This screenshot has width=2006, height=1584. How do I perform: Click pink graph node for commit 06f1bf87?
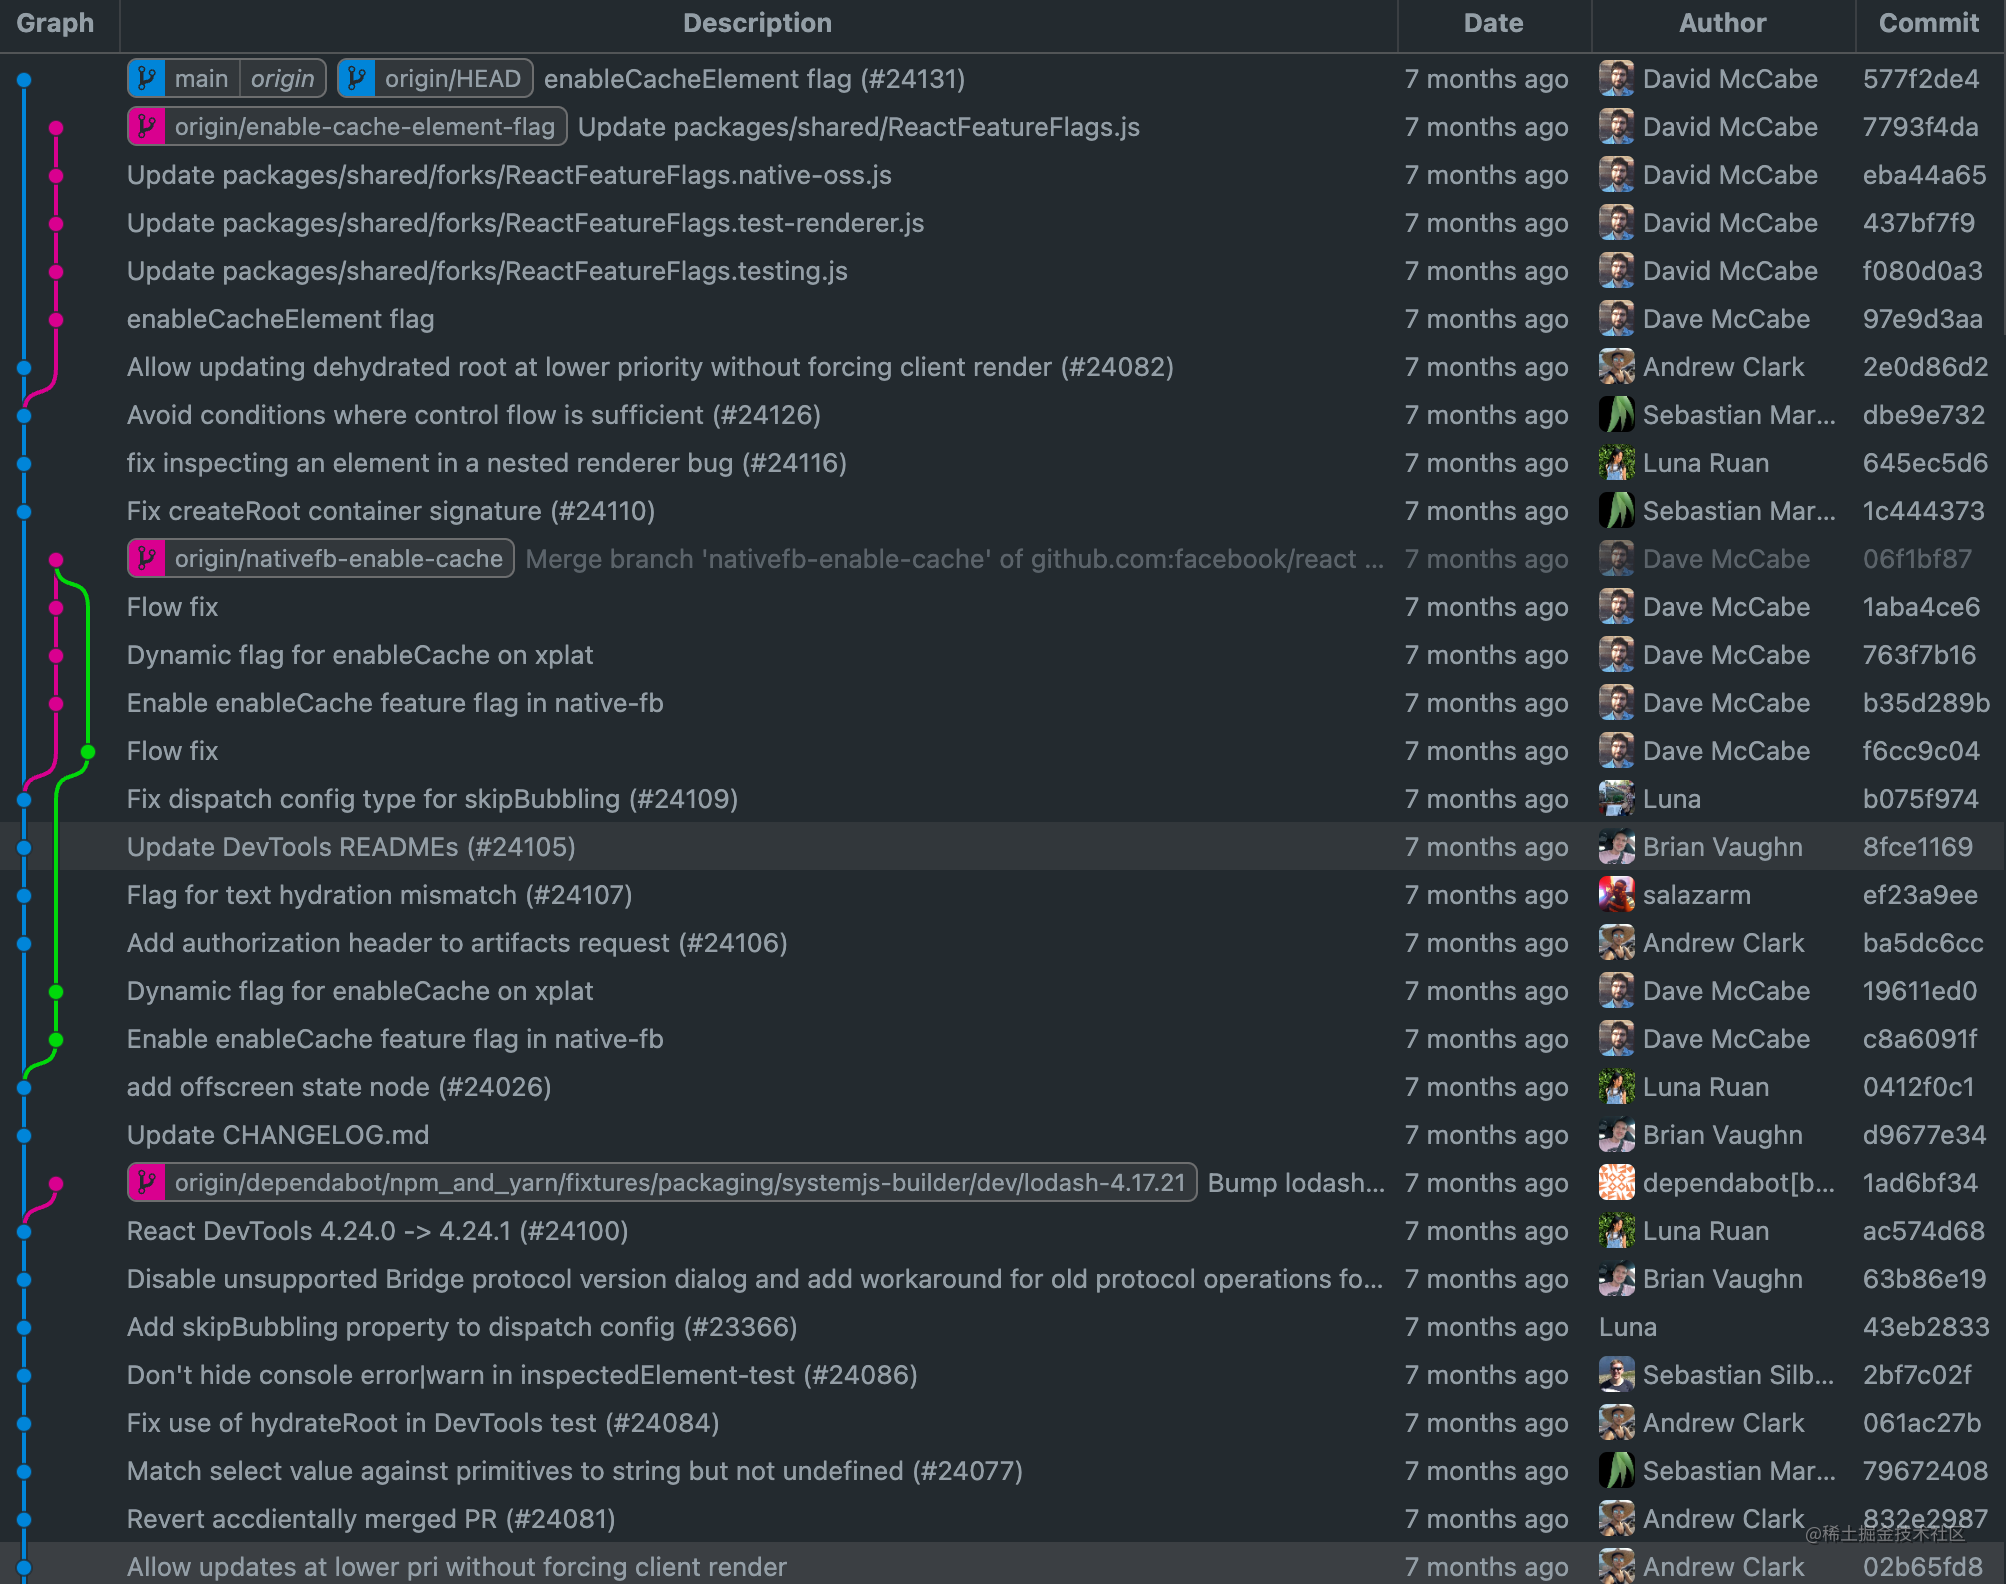pyautogui.click(x=56, y=560)
